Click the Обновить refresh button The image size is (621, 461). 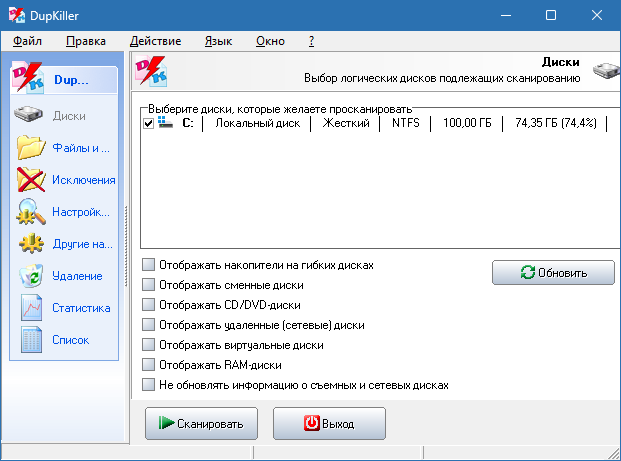[x=553, y=272]
